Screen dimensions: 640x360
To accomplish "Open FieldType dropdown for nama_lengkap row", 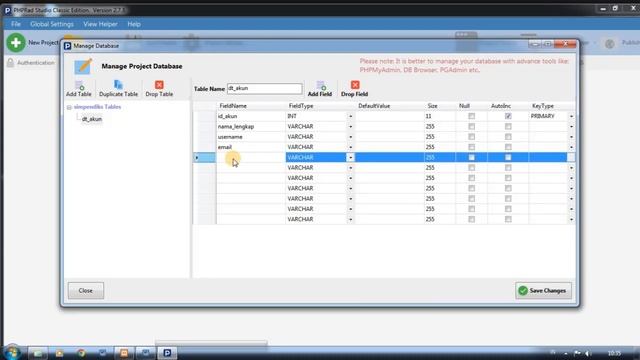I will (350, 127).
